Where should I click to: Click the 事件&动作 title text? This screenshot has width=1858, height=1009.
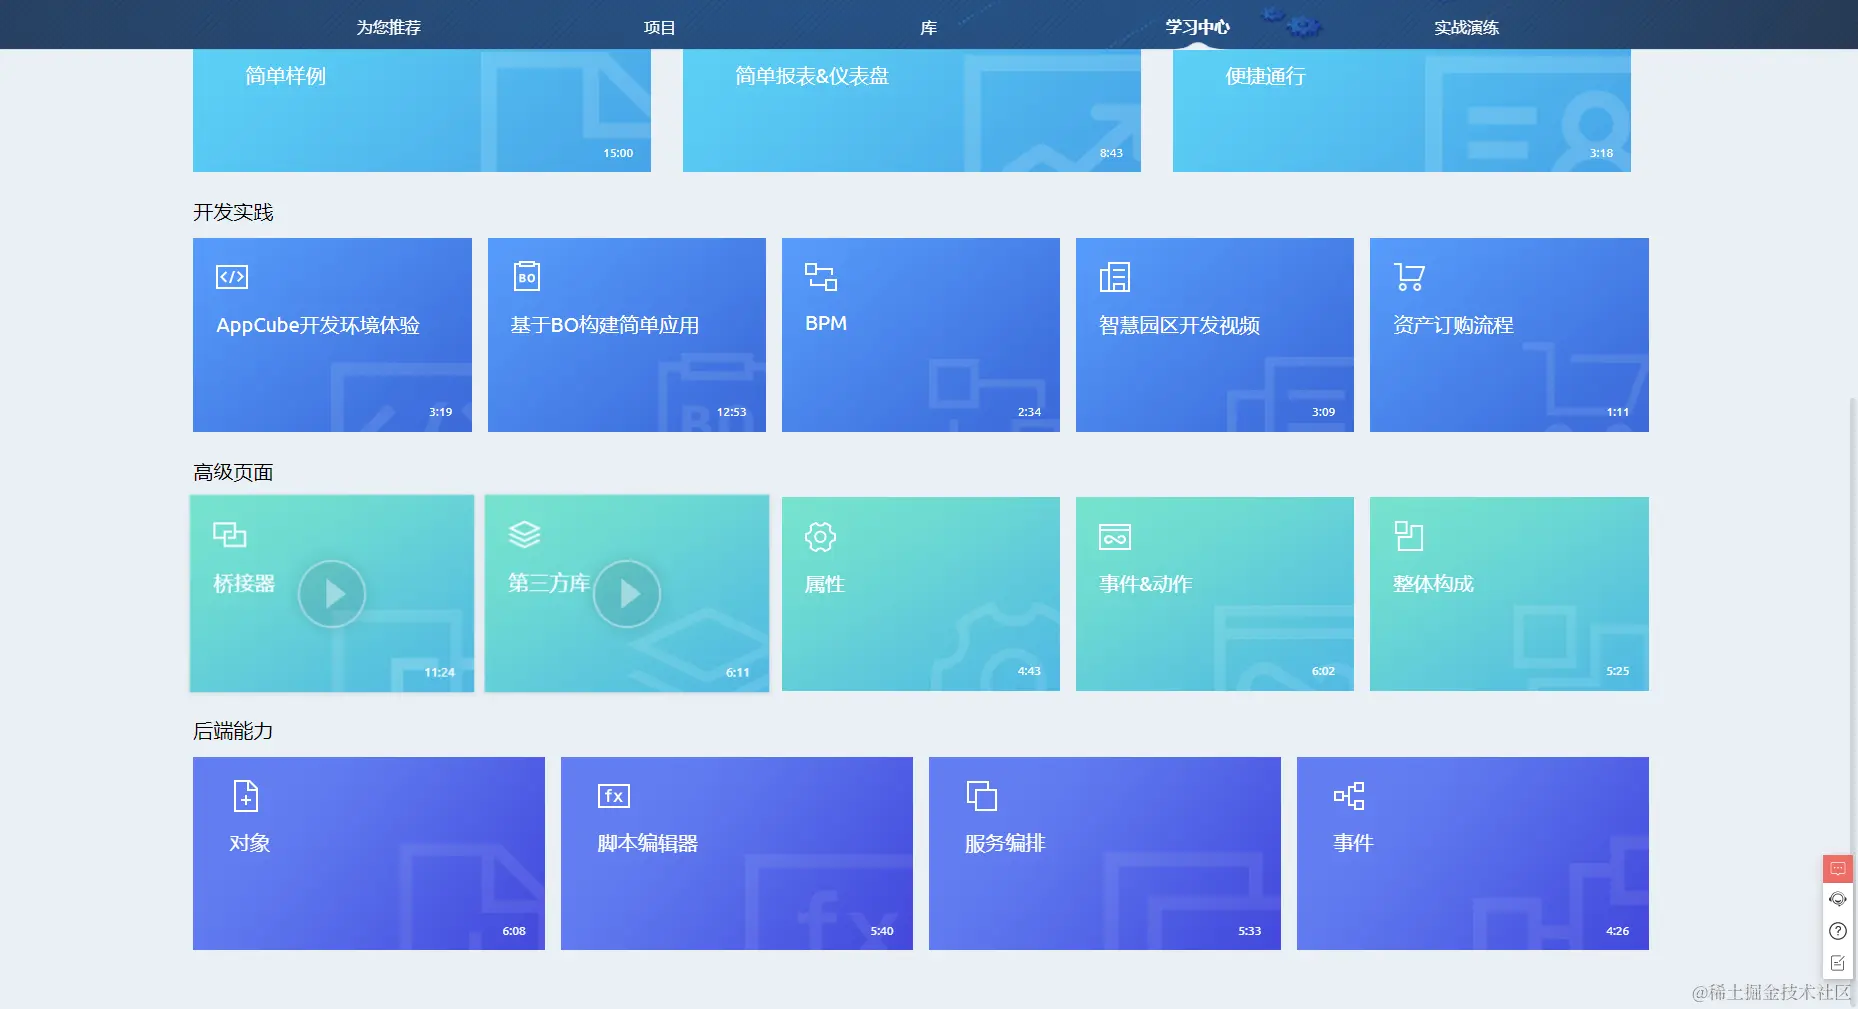coord(1146,584)
